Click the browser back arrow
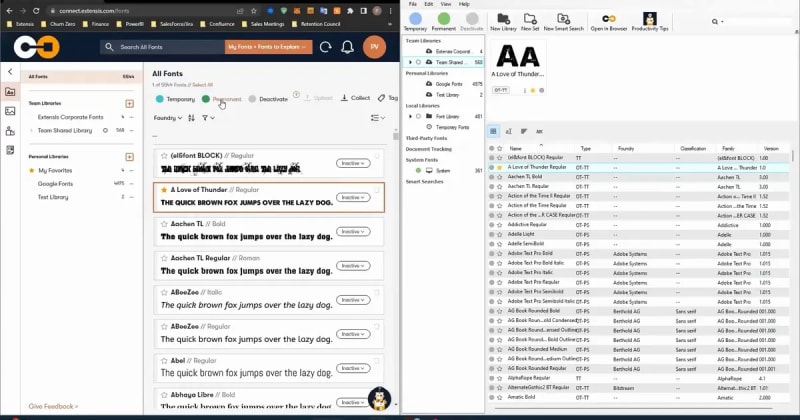Viewport: 800px width, 420px height. click(10, 10)
